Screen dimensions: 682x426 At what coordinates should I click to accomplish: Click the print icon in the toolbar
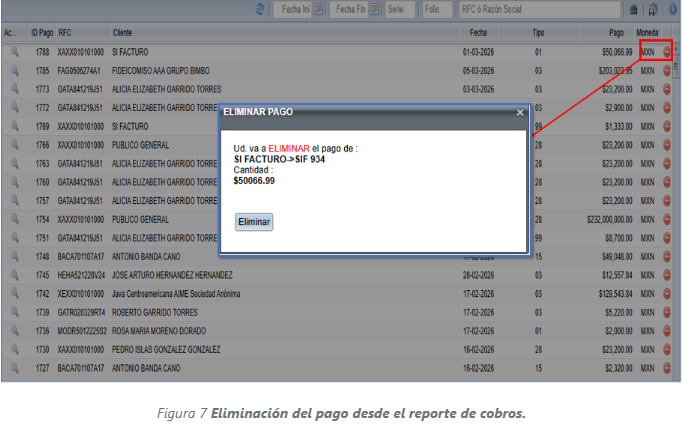pyautogui.click(x=652, y=9)
